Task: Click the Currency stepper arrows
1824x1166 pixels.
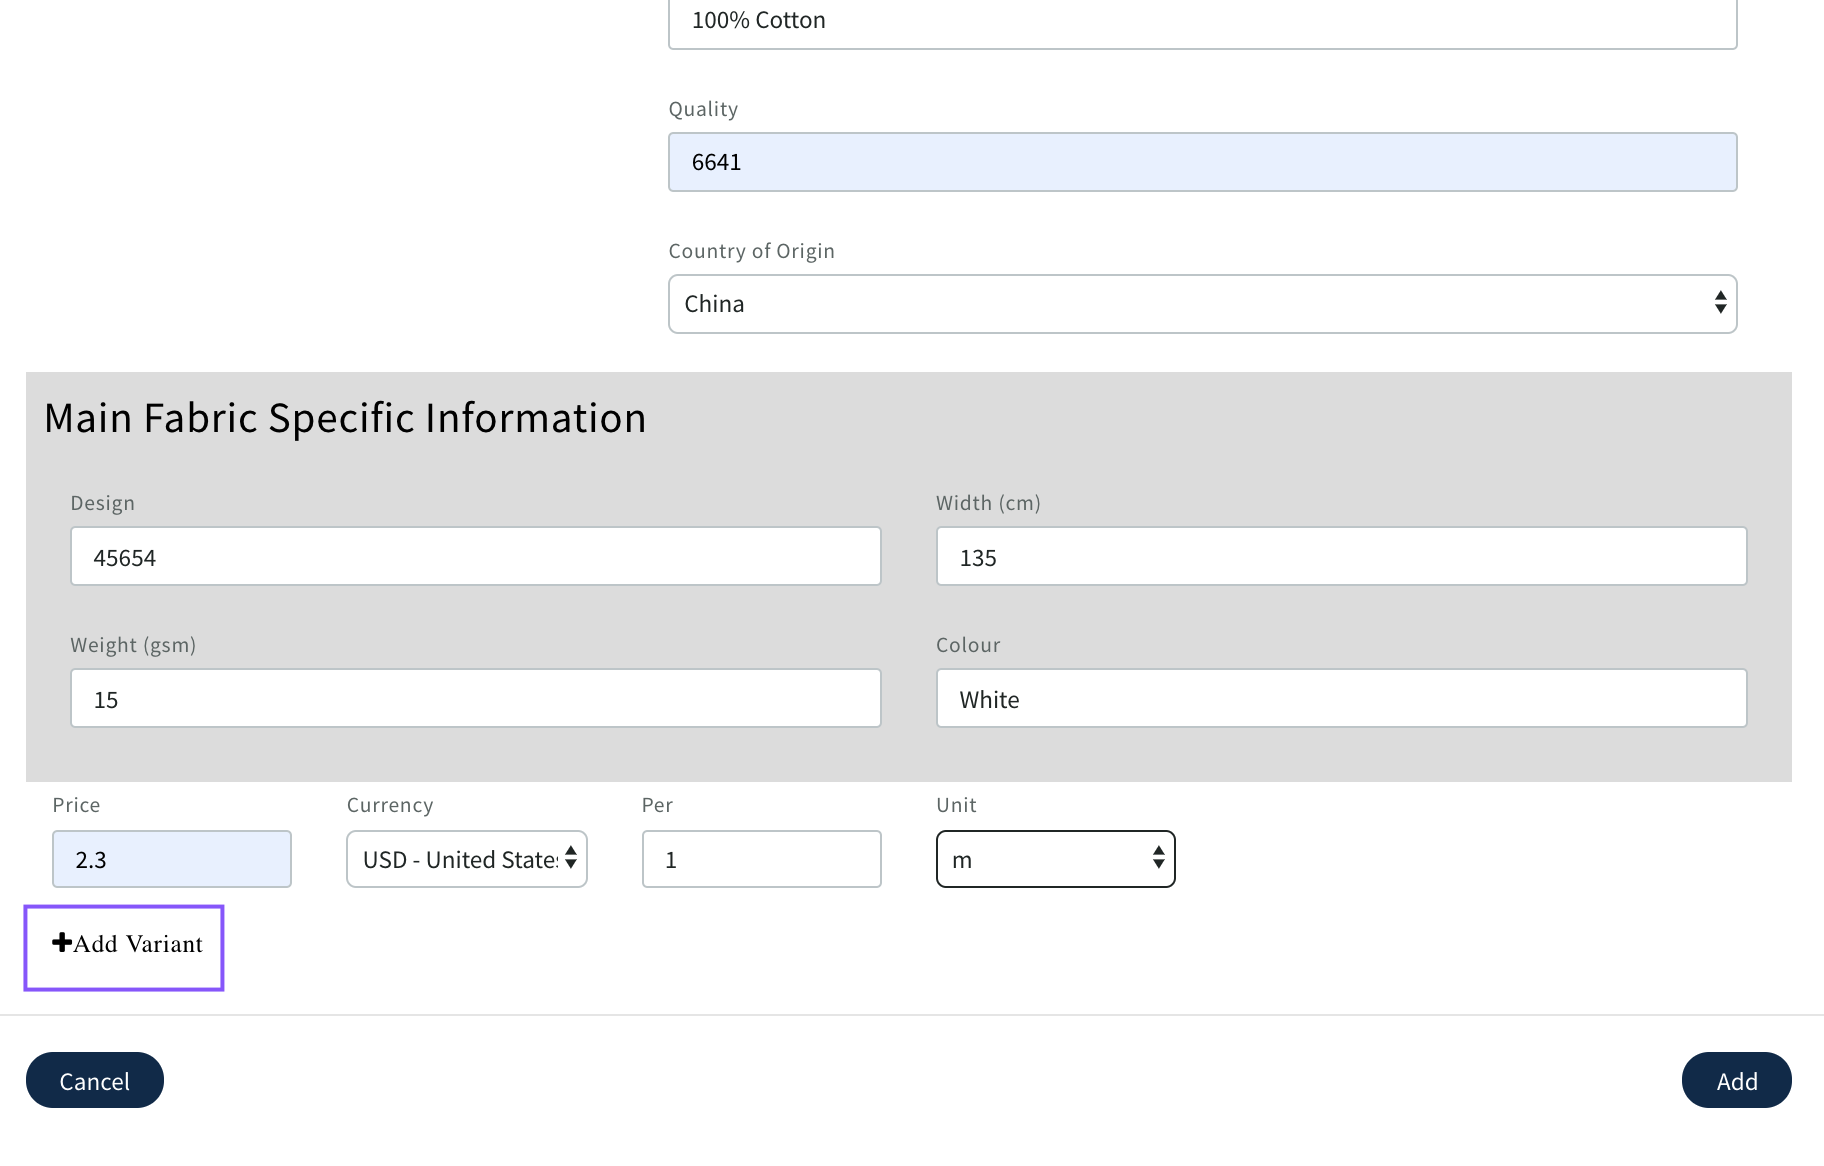Action: (570, 859)
